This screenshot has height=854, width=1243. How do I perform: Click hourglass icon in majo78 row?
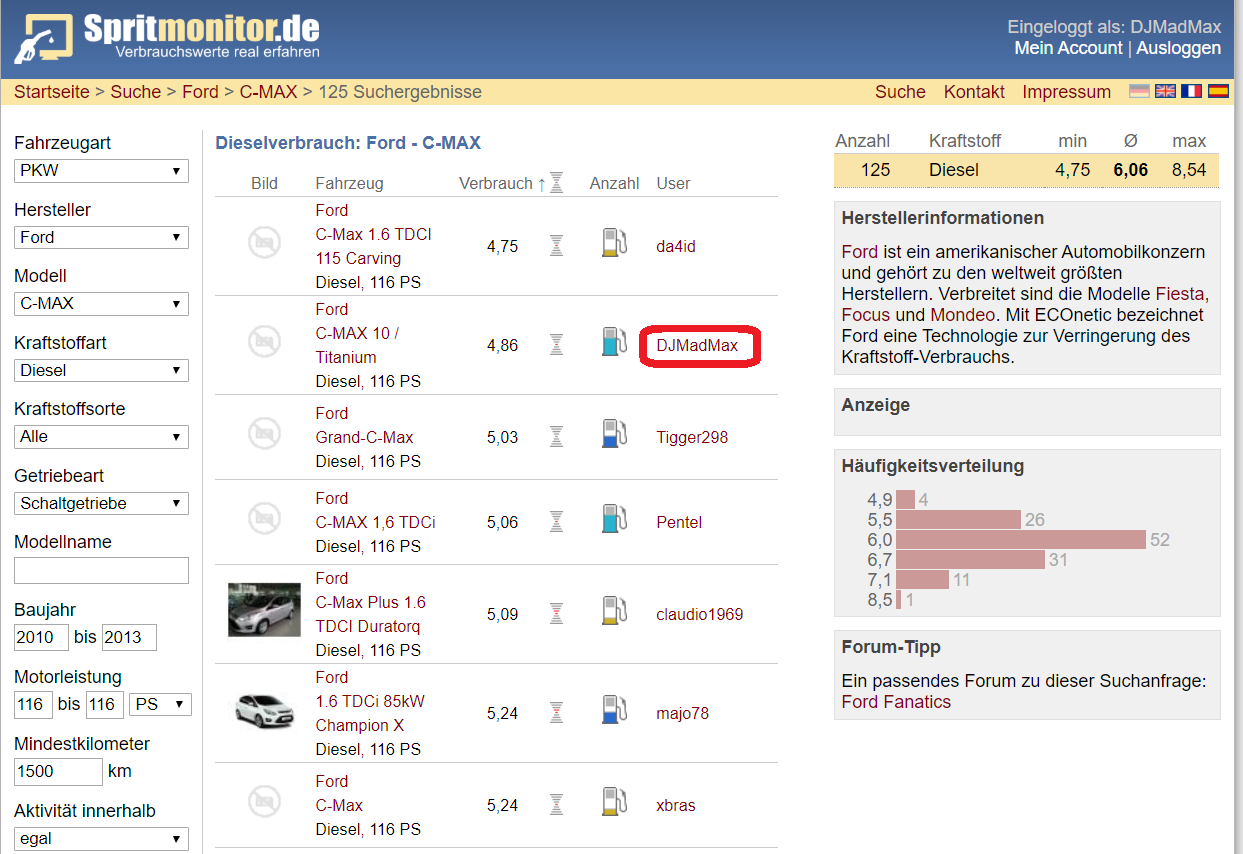point(557,713)
